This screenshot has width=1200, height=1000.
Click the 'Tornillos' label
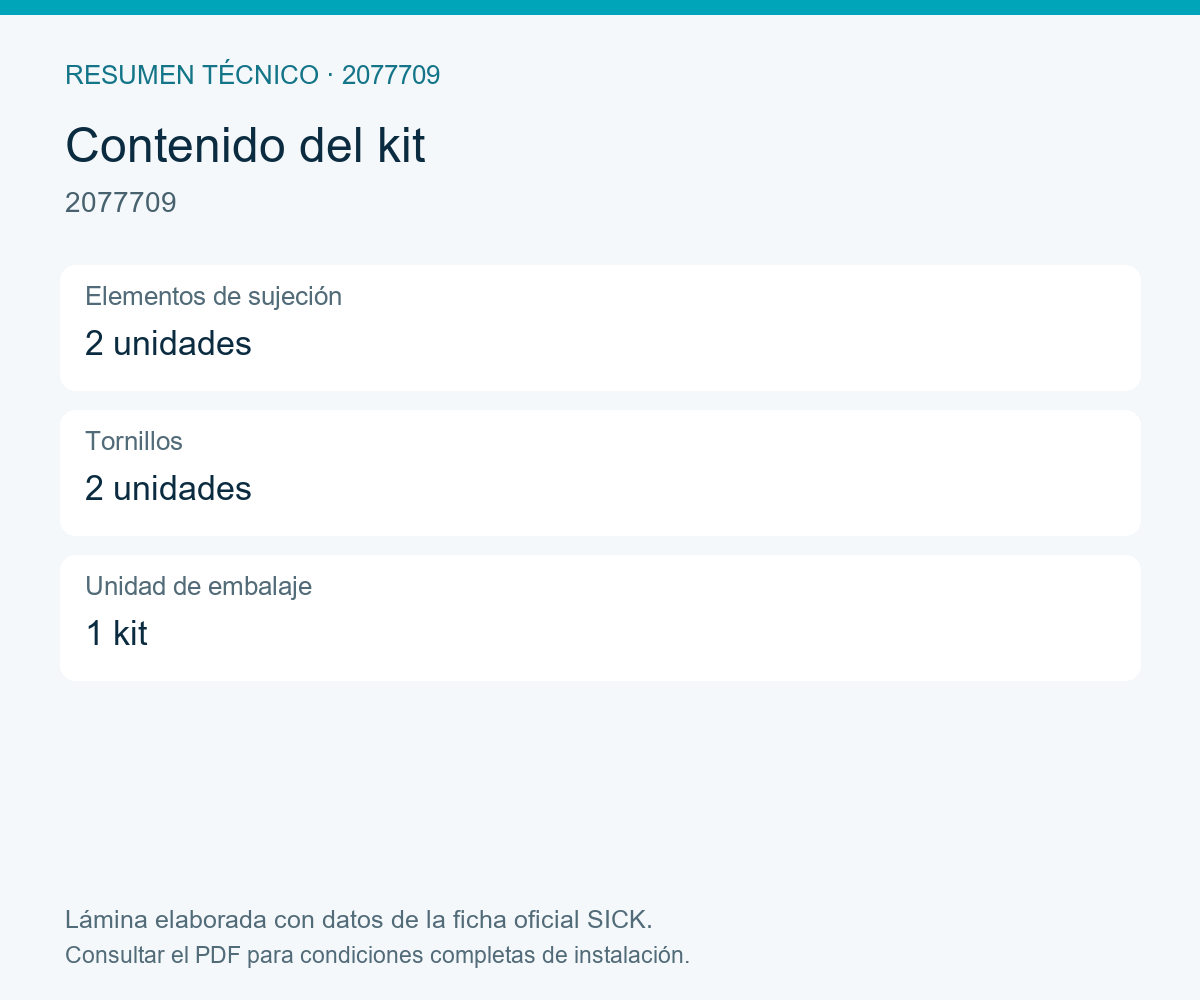[x=134, y=441]
